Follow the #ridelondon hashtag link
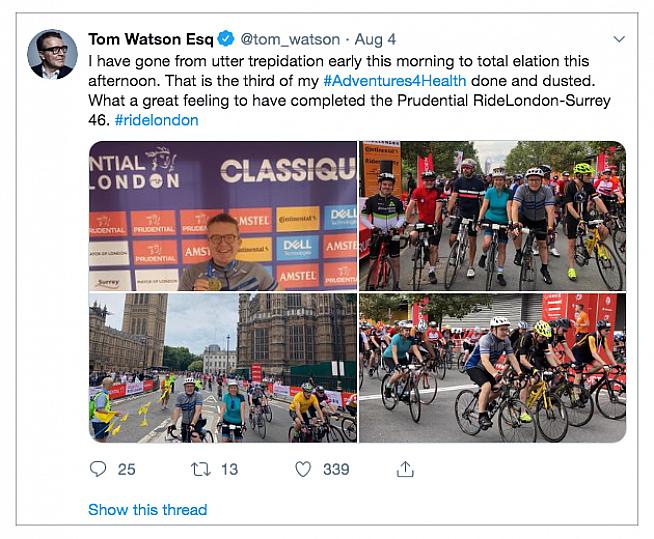Viewport: 654px width, 539px height. pos(156,120)
